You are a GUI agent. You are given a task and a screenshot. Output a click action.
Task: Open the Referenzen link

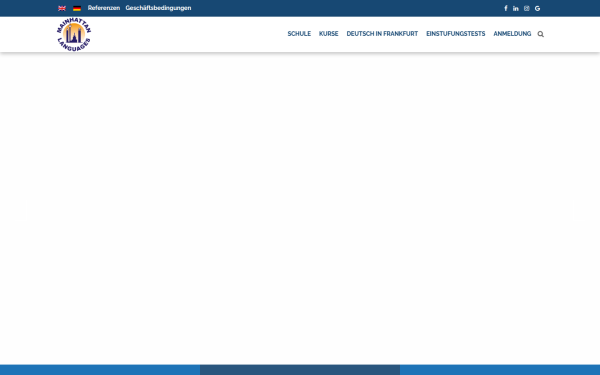(x=104, y=8)
